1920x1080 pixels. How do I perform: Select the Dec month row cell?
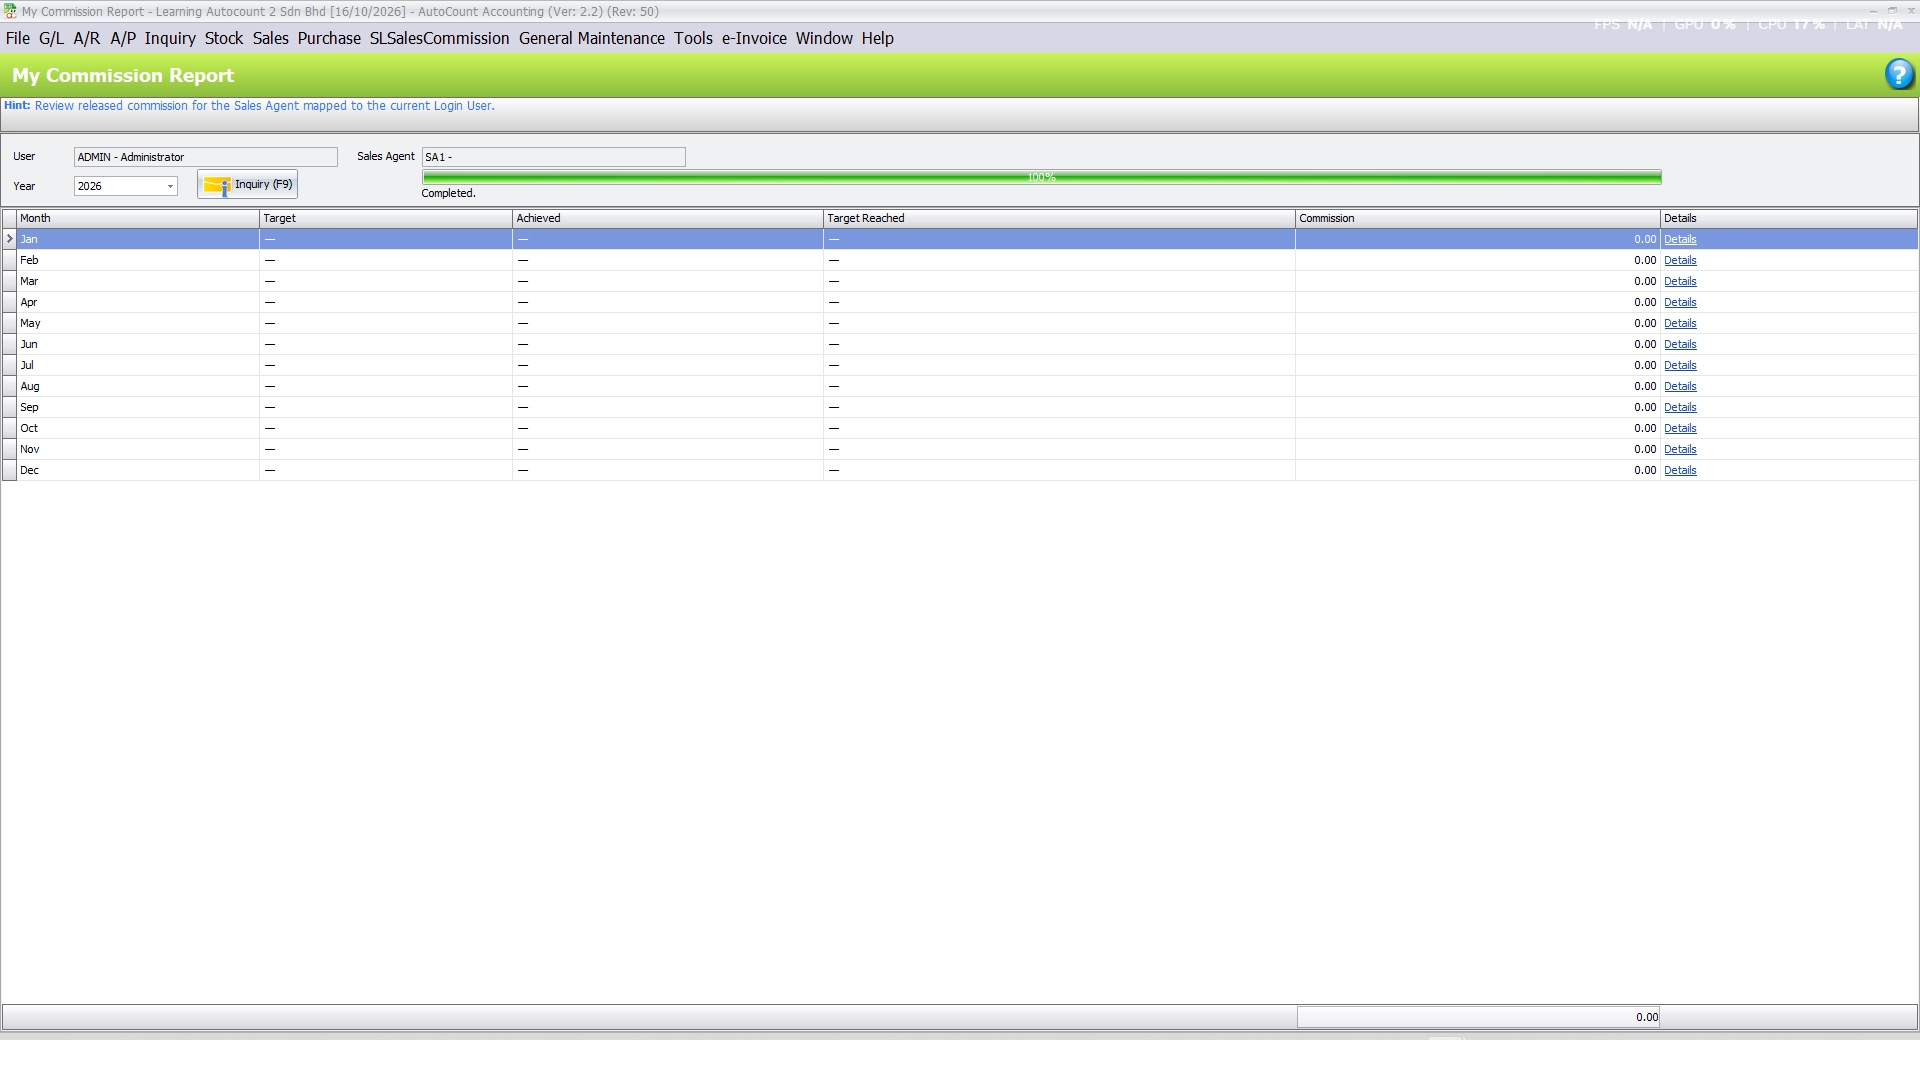pos(138,470)
